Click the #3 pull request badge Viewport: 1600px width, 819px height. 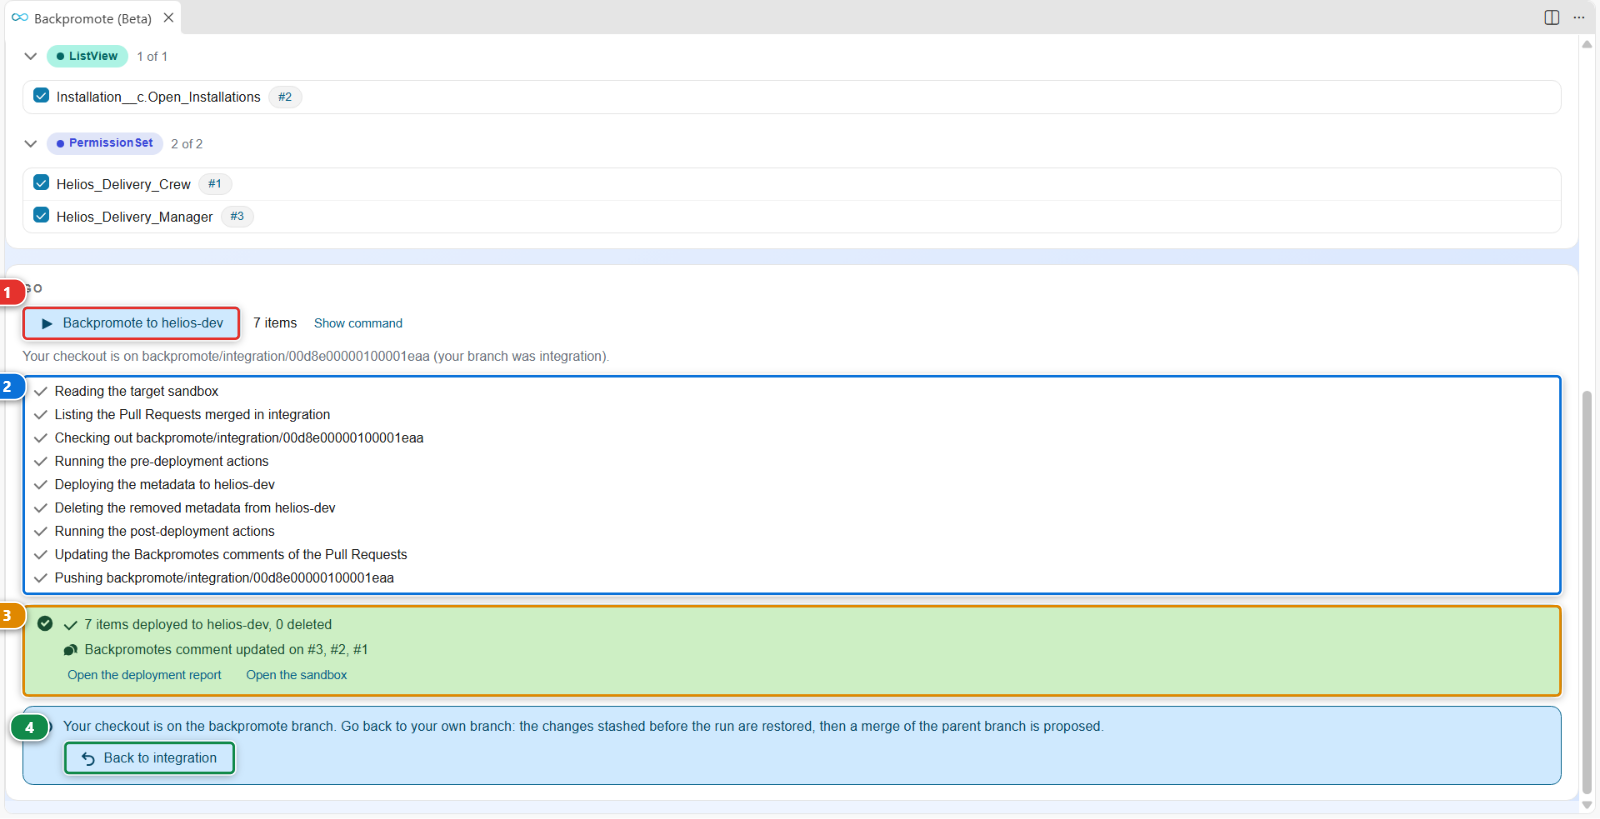(x=237, y=216)
